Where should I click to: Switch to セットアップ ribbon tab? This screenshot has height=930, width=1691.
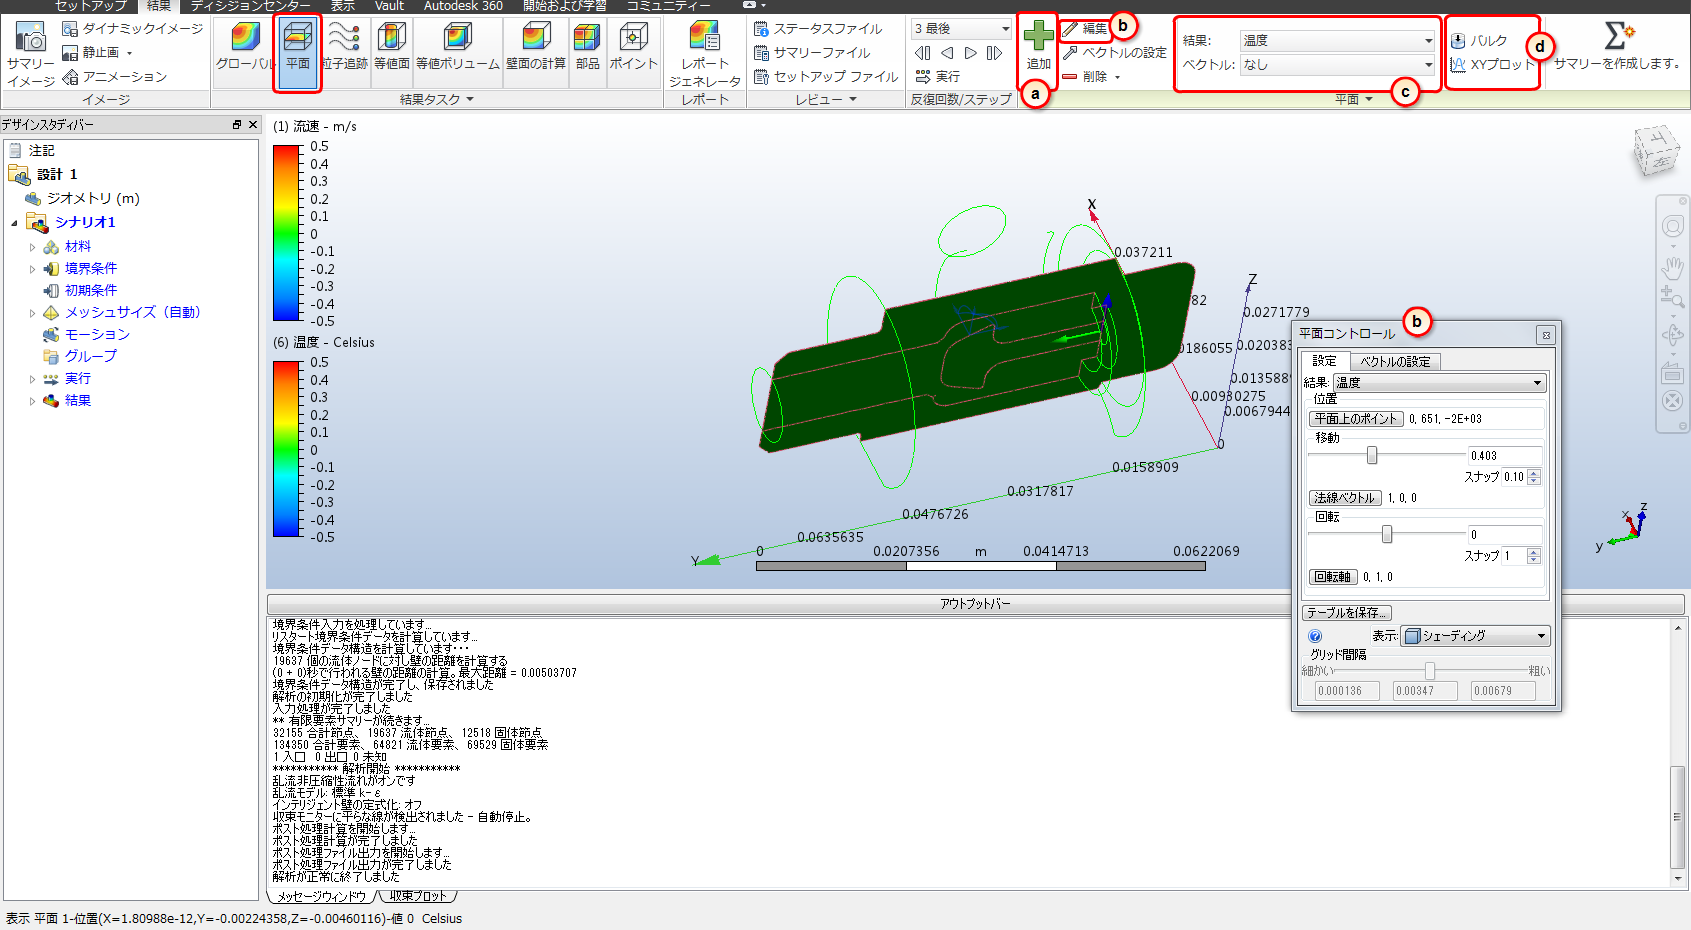coord(91,6)
